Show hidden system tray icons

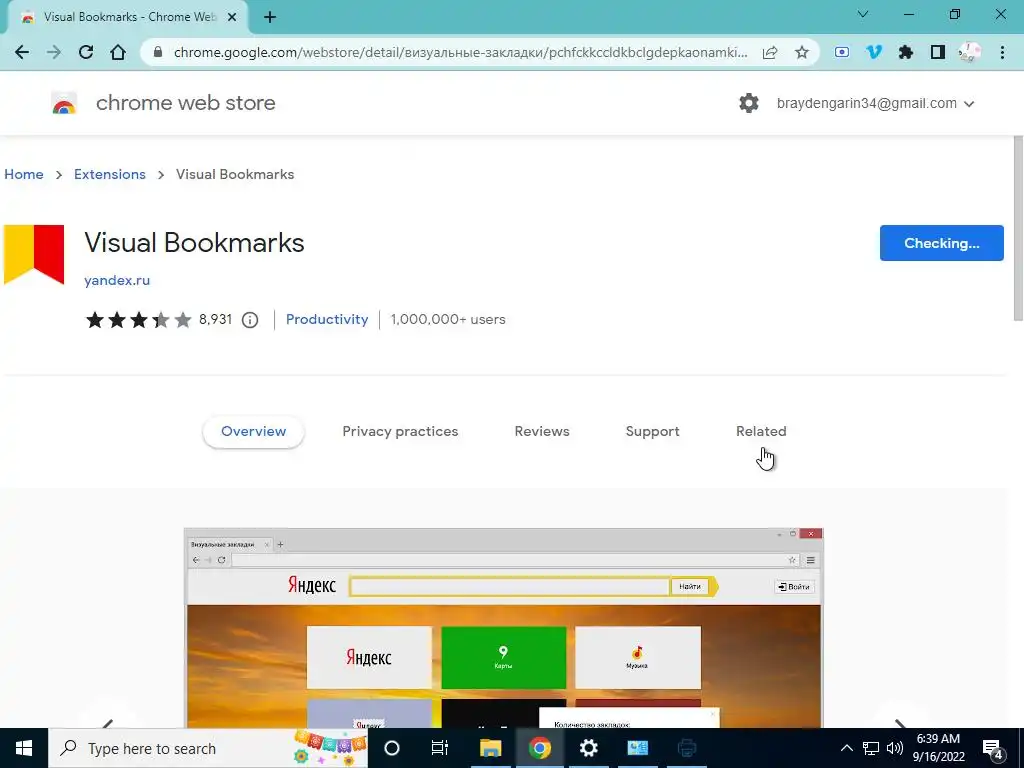click(x=846, y=748)
